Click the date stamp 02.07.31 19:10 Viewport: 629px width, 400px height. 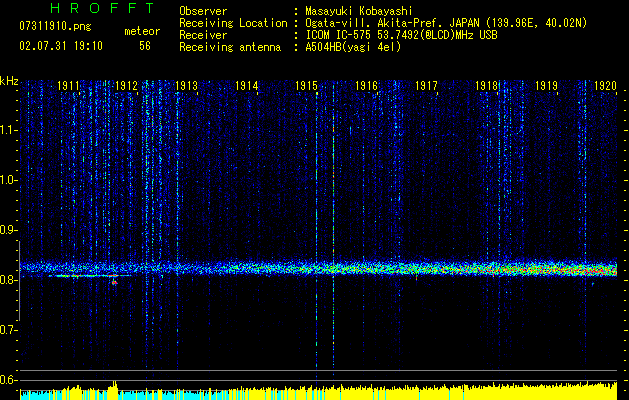61,46
